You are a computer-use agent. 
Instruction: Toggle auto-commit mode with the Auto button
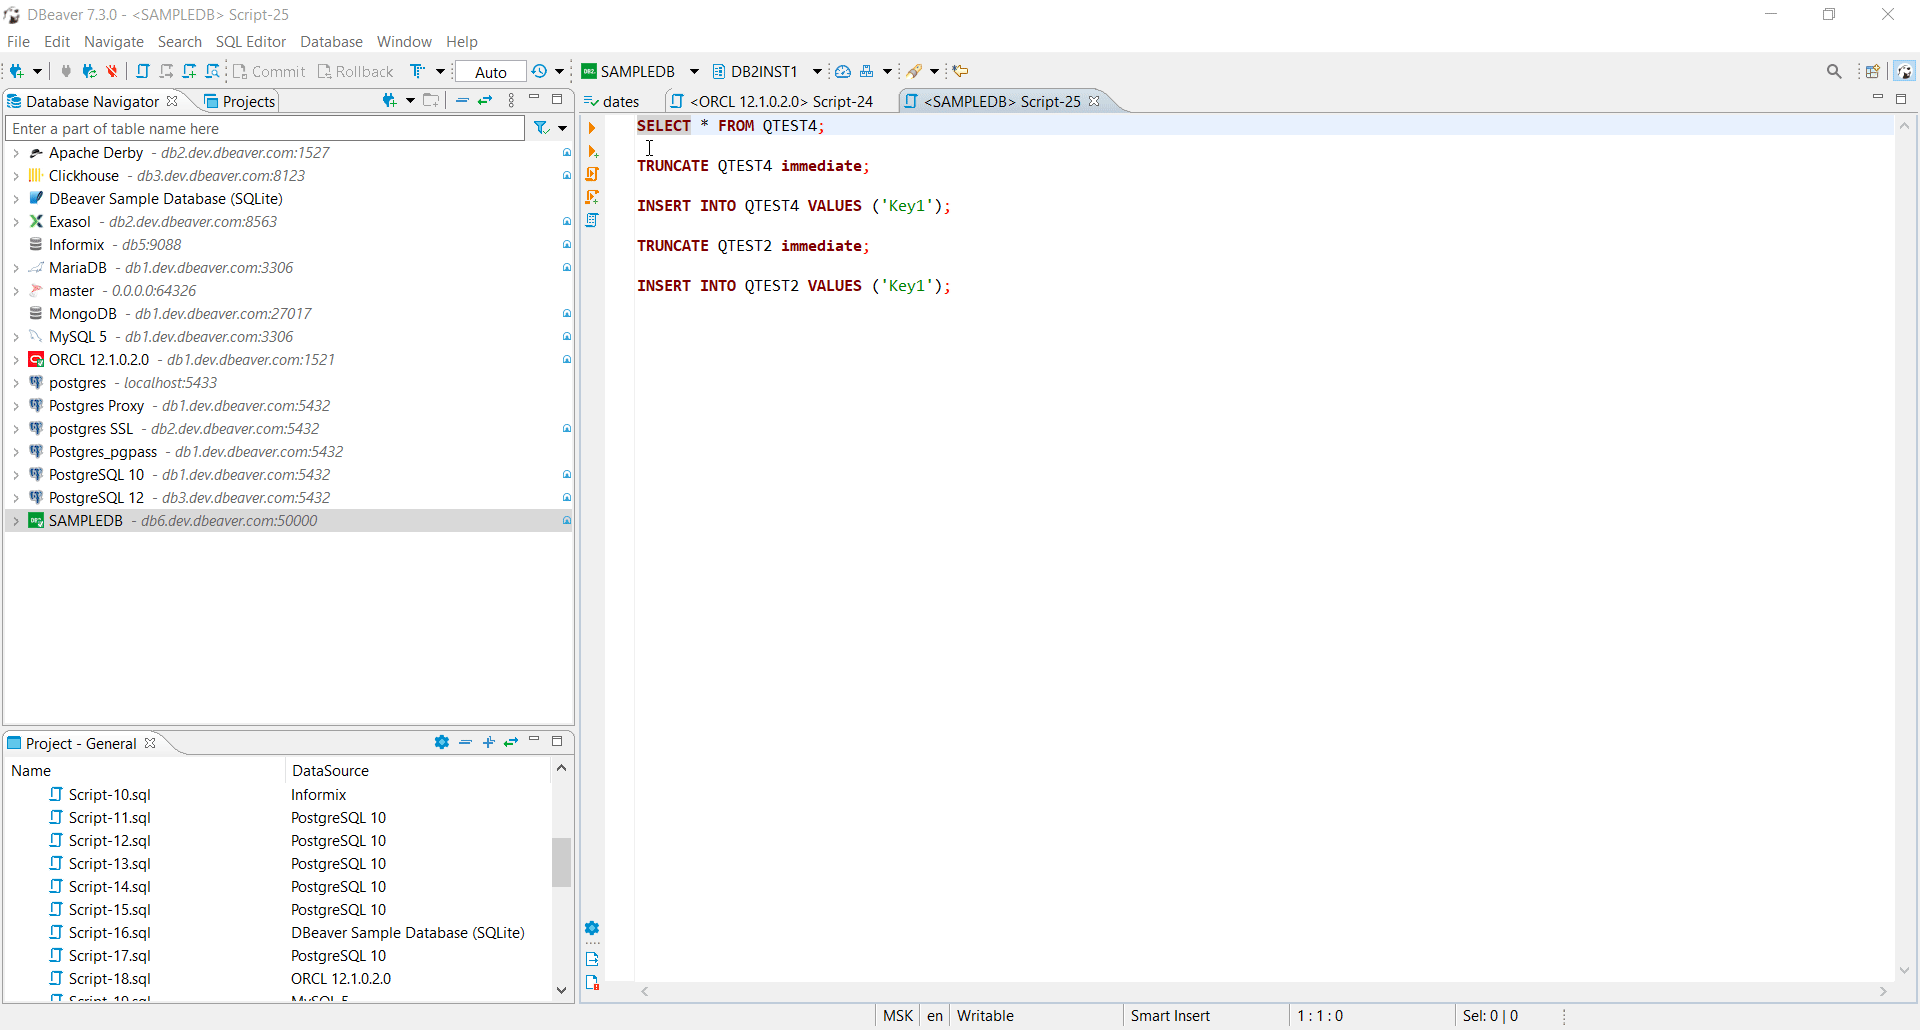point(488,71)
